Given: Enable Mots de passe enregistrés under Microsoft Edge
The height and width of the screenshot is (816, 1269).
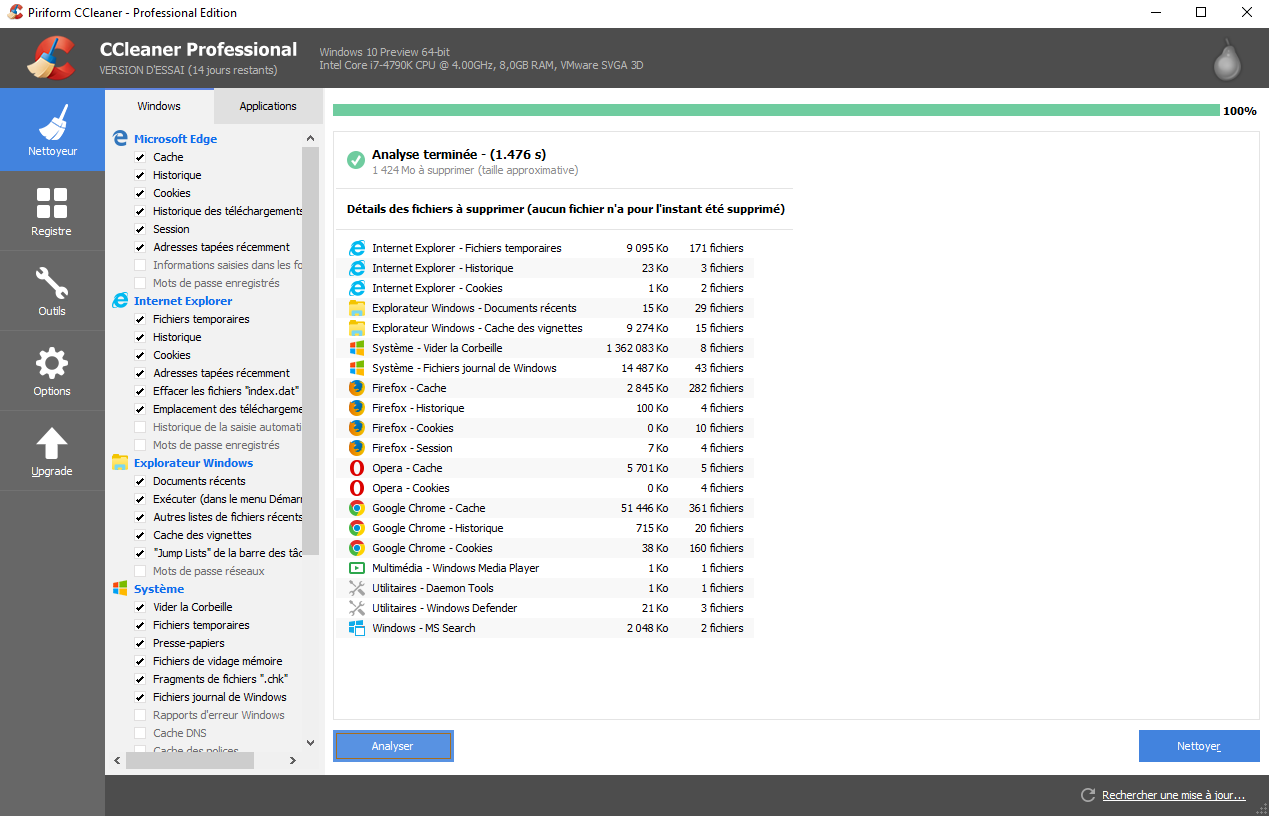Looking at the screenshot, I should pyautogui.click(x=141, y=283).
